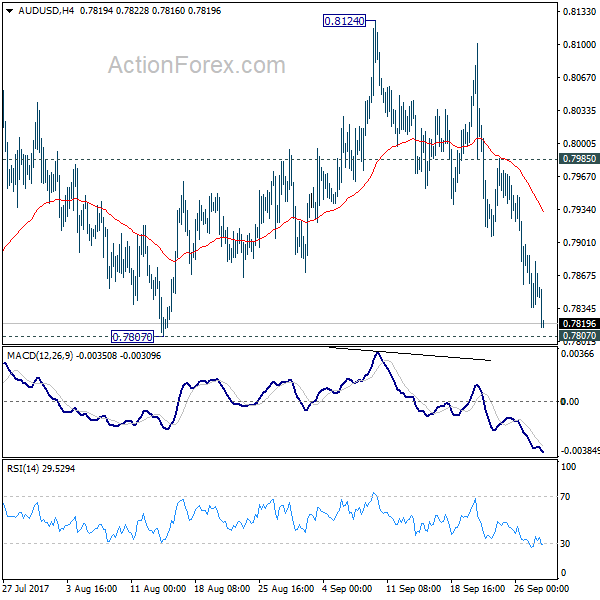The width and height of the screenshot is (600, 600).
Task: Click the 0.81330 price axis value
Action: pyautogui.click(x=579, y=11)
